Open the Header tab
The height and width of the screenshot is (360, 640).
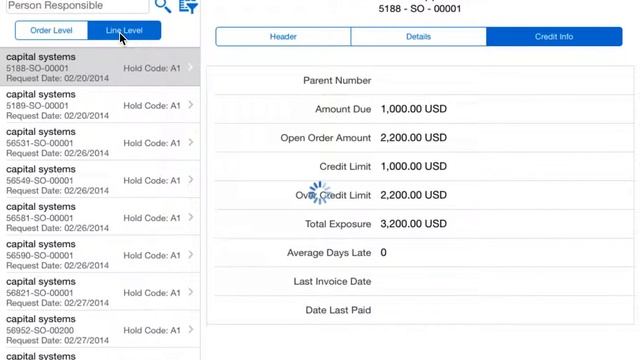283,37
